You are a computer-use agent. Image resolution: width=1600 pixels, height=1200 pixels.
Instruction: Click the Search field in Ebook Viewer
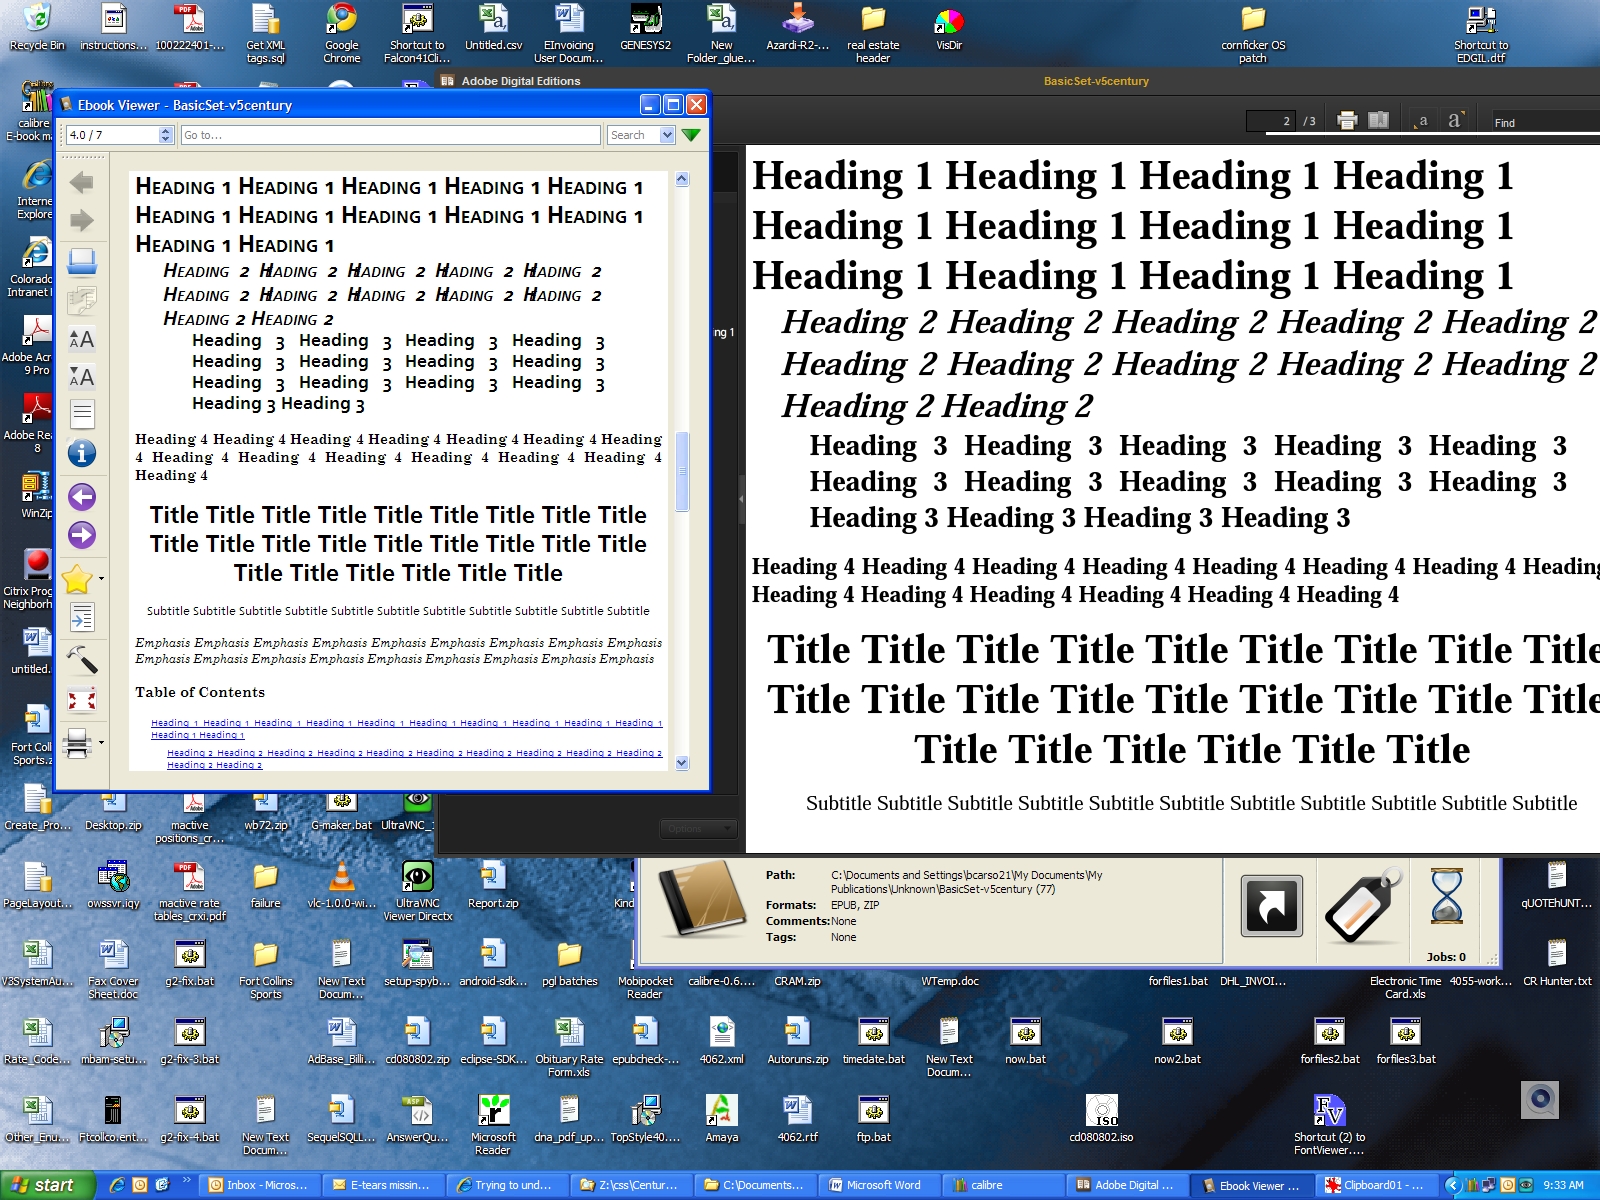tap(633, 135)
